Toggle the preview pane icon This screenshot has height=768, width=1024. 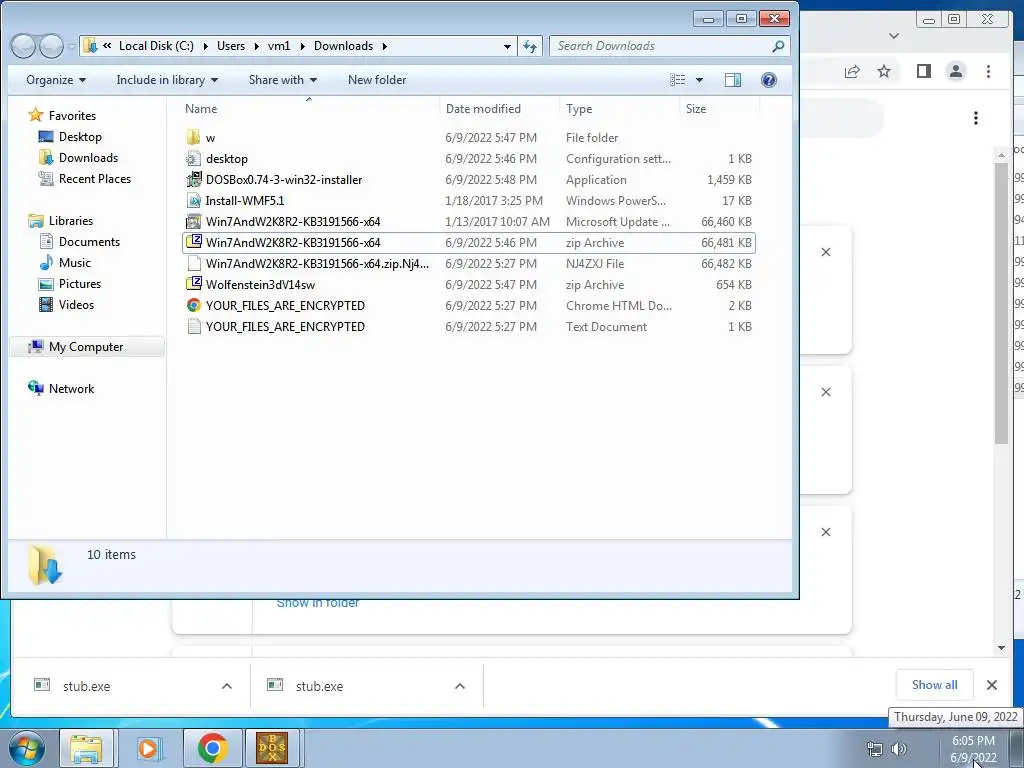(x=733, y=80)
